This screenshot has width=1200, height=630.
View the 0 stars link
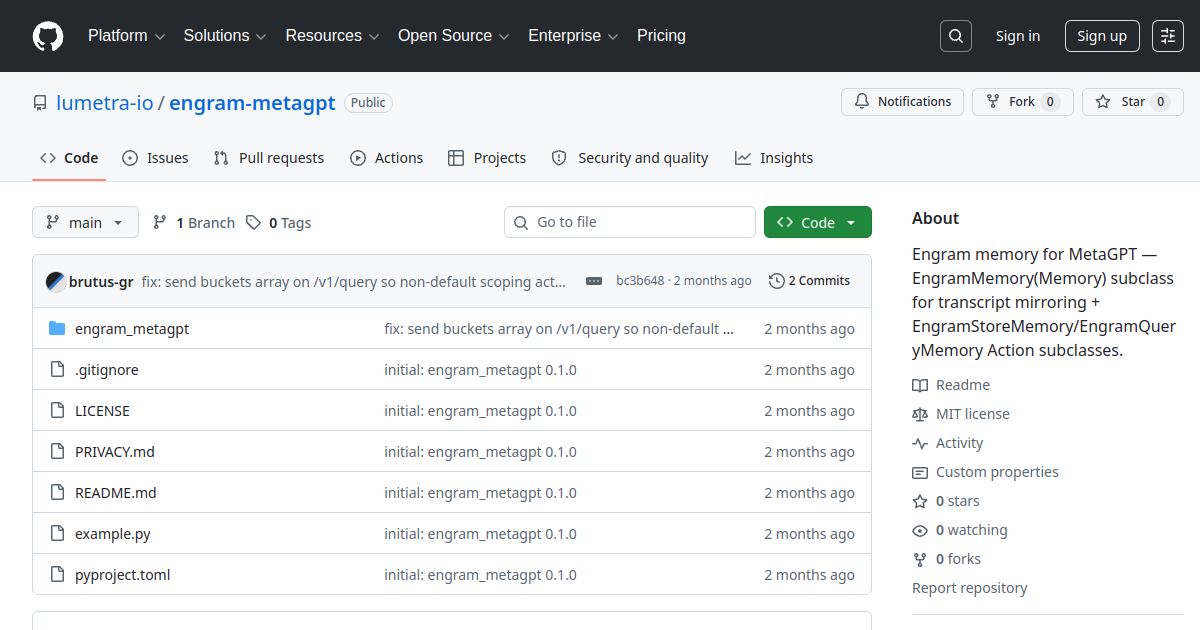coord(946,501)
